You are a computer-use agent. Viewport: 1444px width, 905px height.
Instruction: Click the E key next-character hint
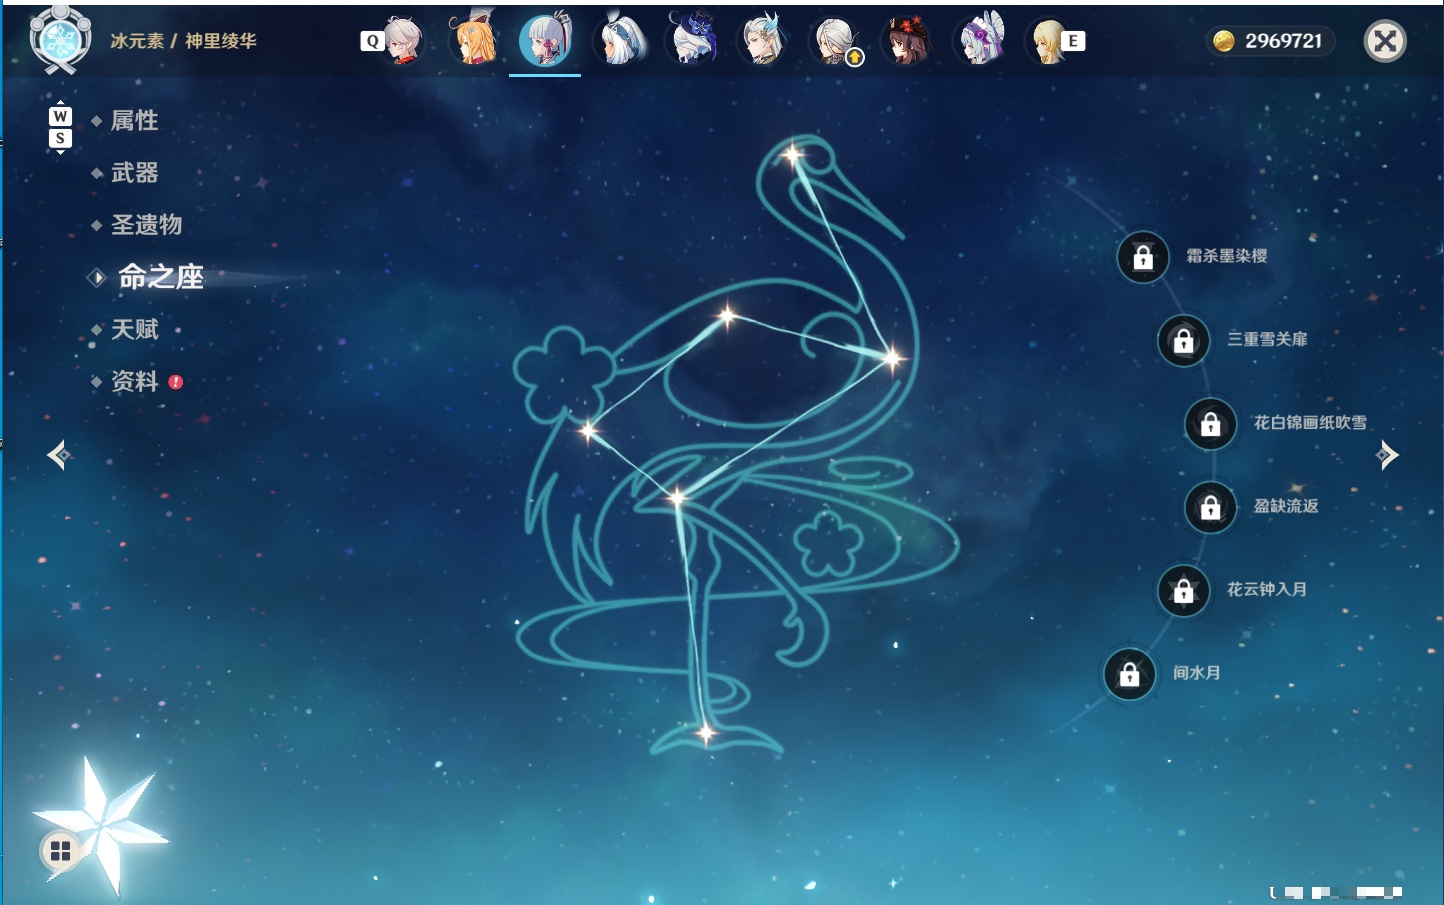(x=1073, y=41)
